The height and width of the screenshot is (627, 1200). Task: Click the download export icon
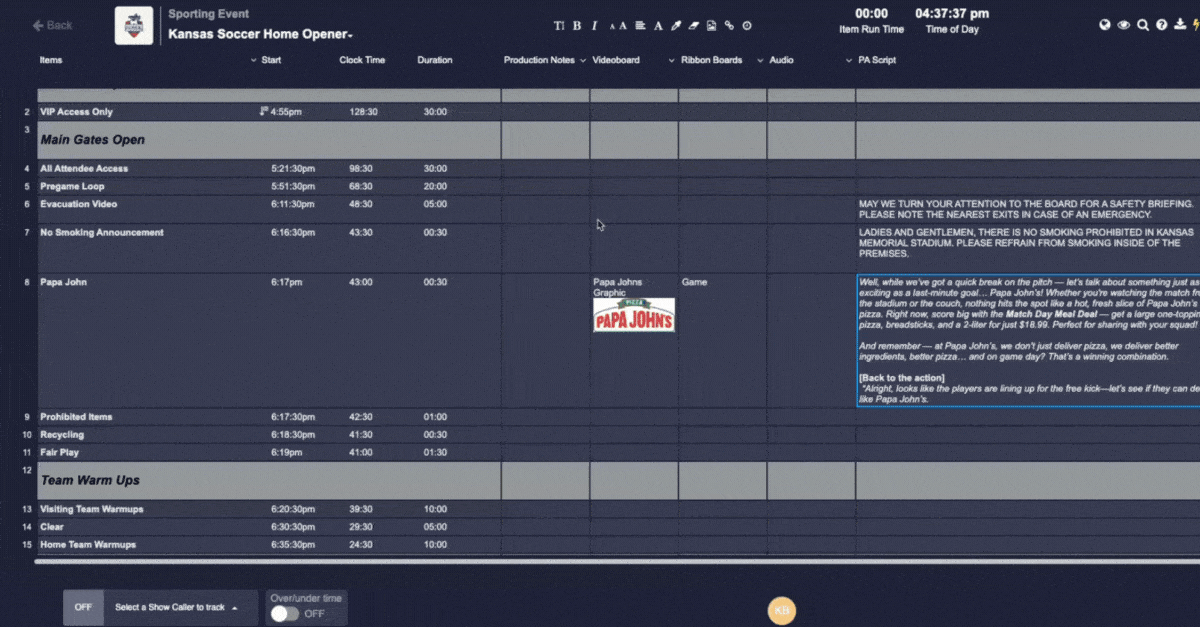pyautogui.click(x=1181, y=25)
